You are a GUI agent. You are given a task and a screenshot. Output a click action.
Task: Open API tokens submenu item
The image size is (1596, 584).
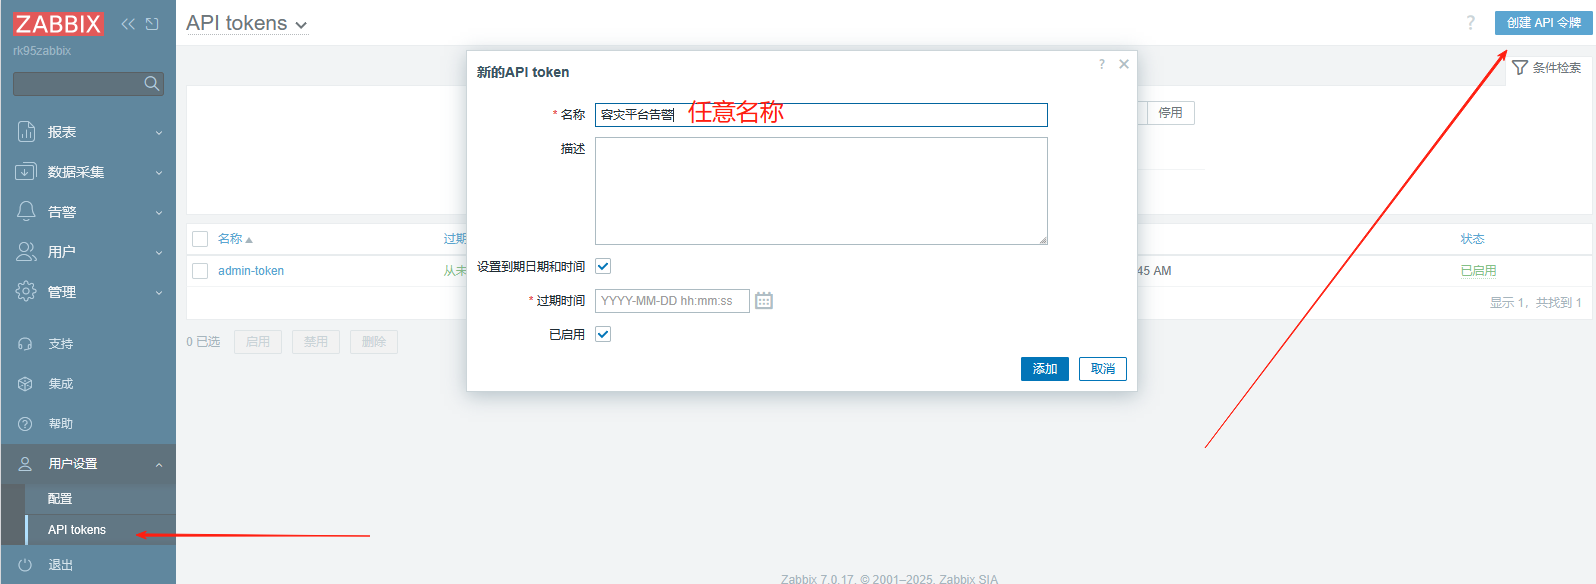point(77,530)
